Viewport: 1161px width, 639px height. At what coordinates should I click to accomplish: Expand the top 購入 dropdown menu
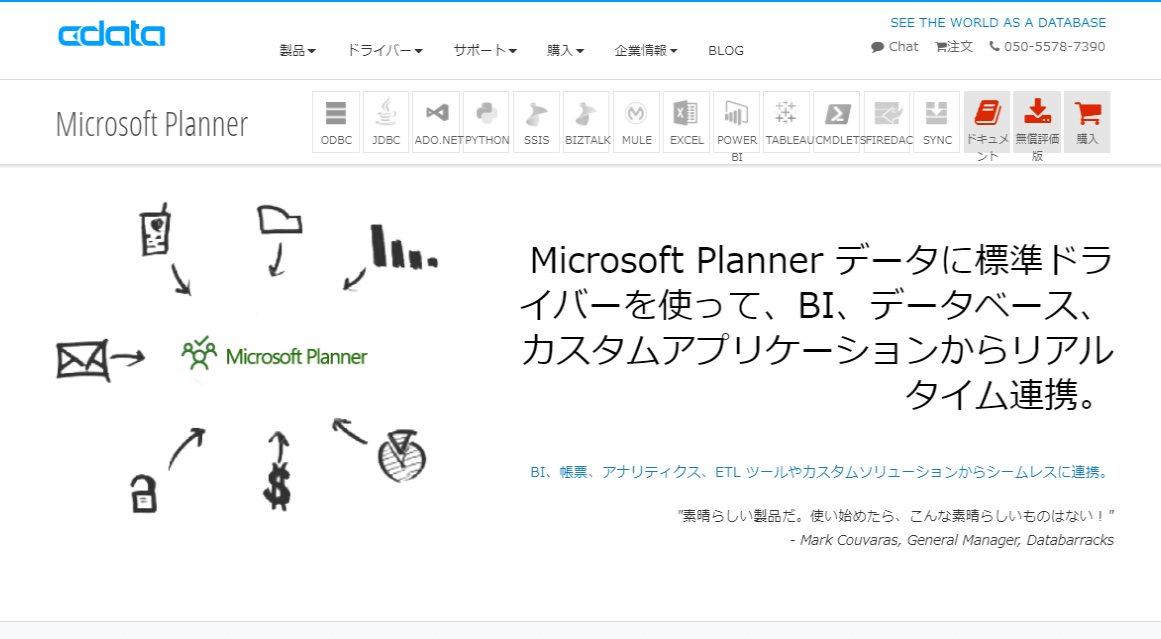click(x=566, y=50)
